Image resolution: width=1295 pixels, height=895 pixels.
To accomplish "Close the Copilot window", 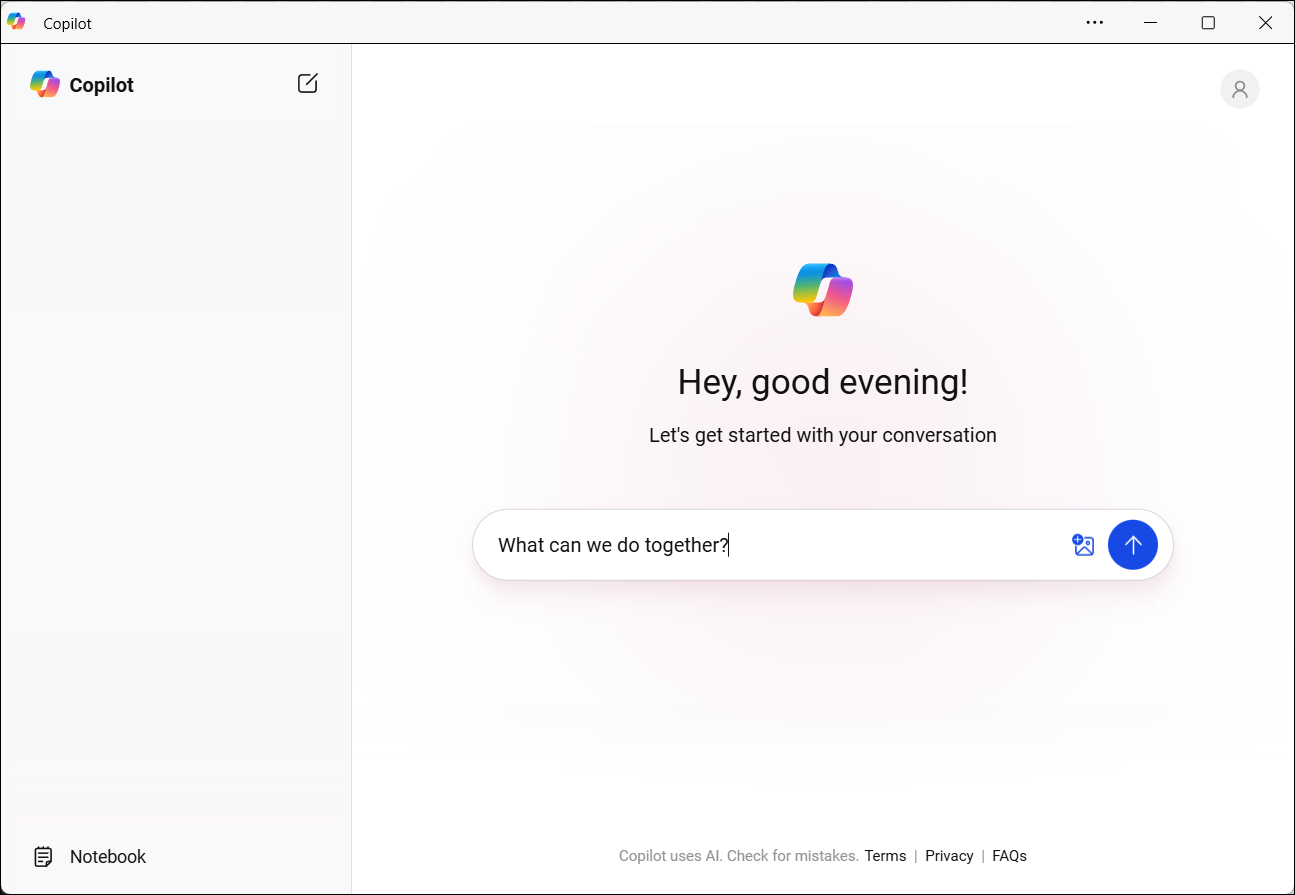I will coord(1265,22).
